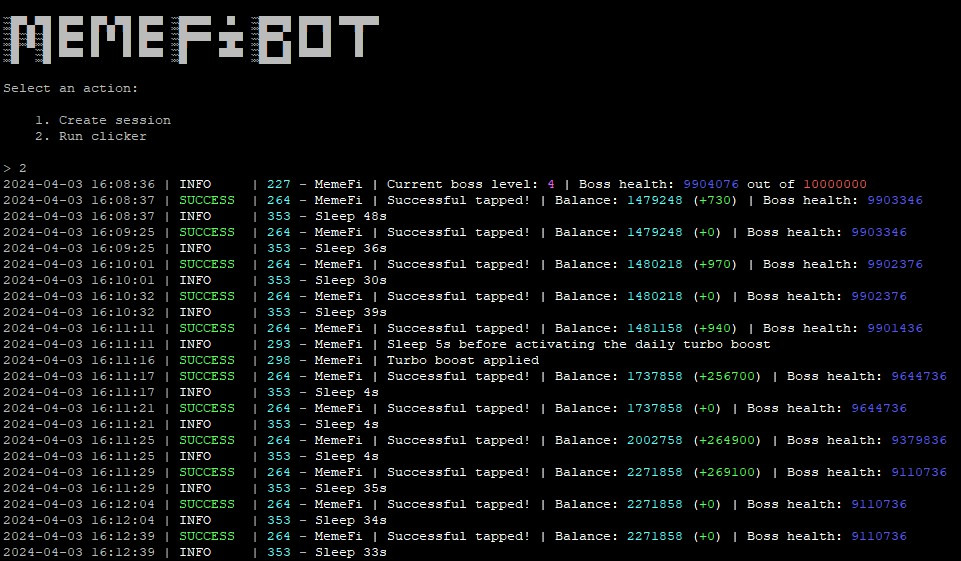Image resolution: width=961 pixels, height=561 pixels.
Task: Click INFO label at 16:12:39
Action: [195, 552]
